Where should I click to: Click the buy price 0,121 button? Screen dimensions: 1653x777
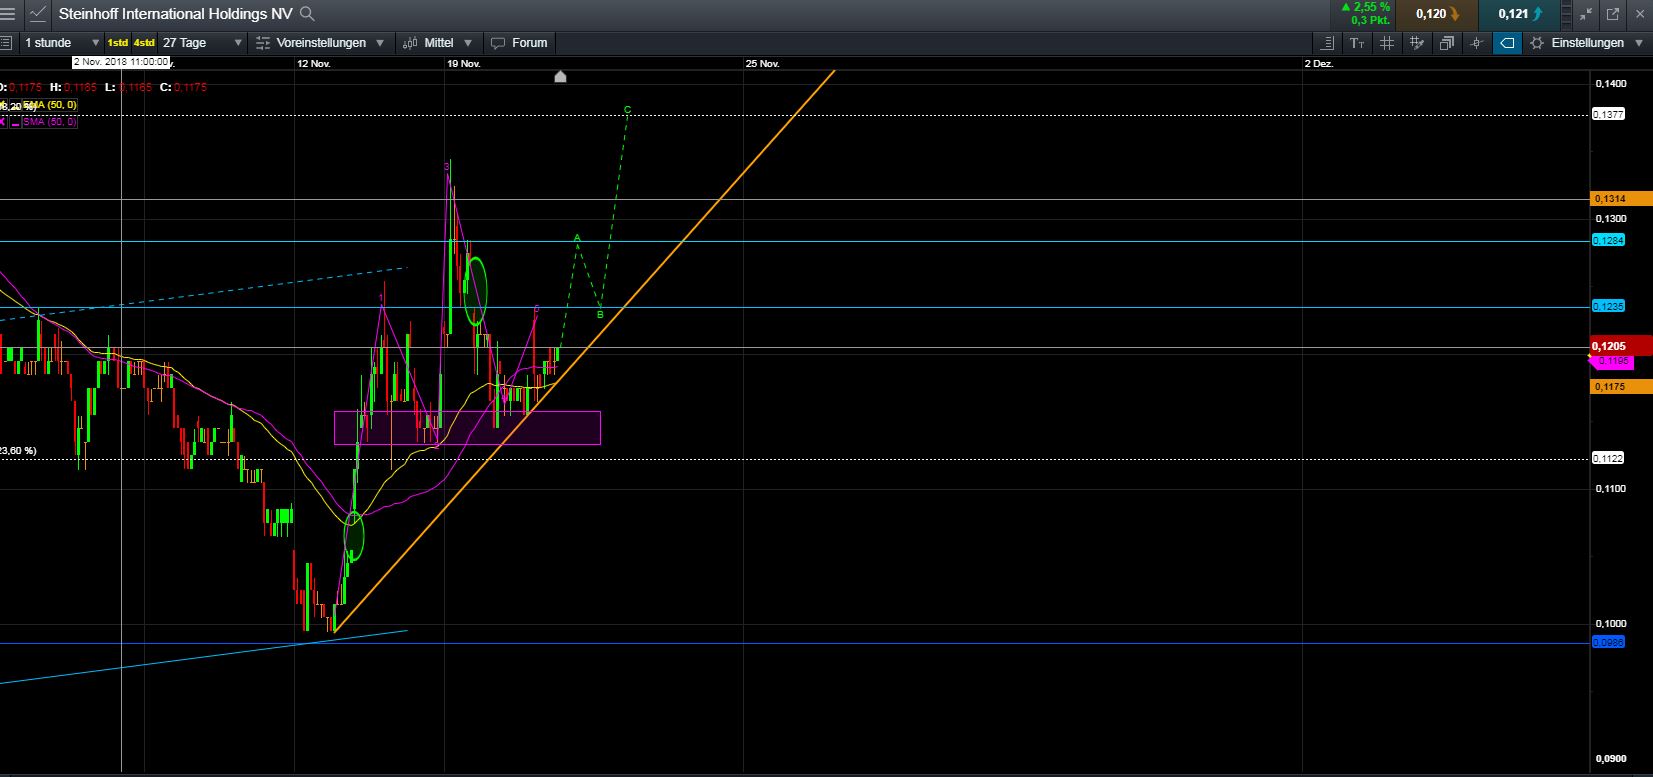tap(1520, 14)
